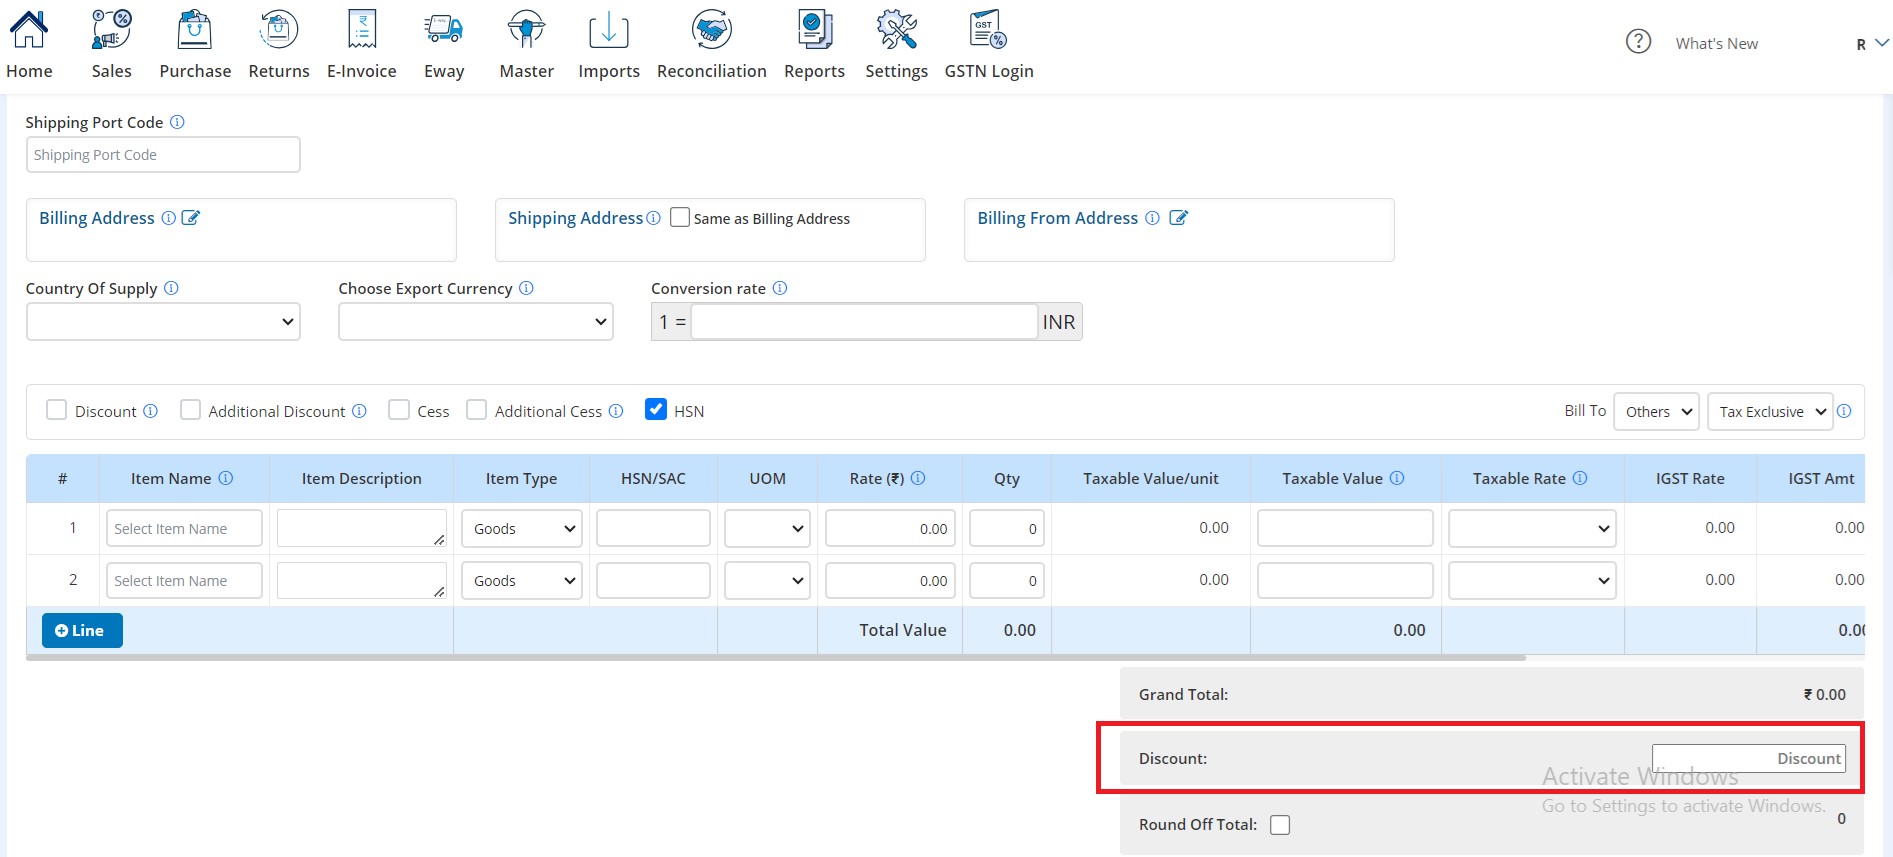
Task: Open the Eway truck icon
Action: [444, 30]
